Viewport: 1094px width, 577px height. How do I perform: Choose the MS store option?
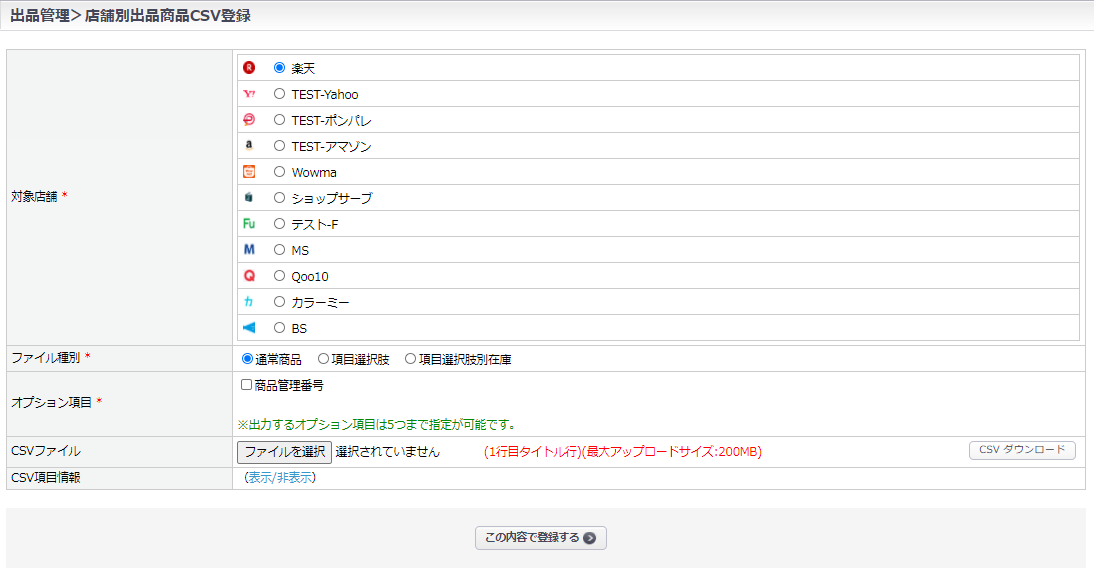(x=280, y=250)
